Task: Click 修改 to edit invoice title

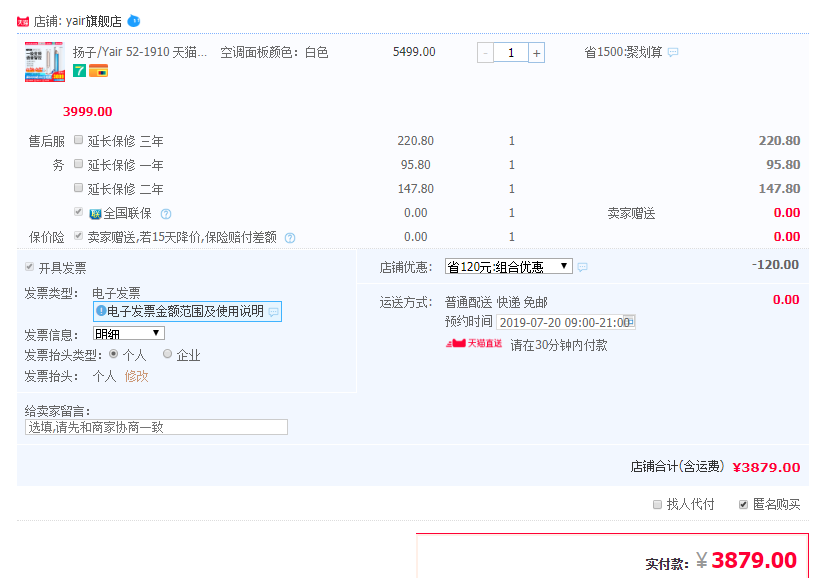Action: (x=136, y=376)
